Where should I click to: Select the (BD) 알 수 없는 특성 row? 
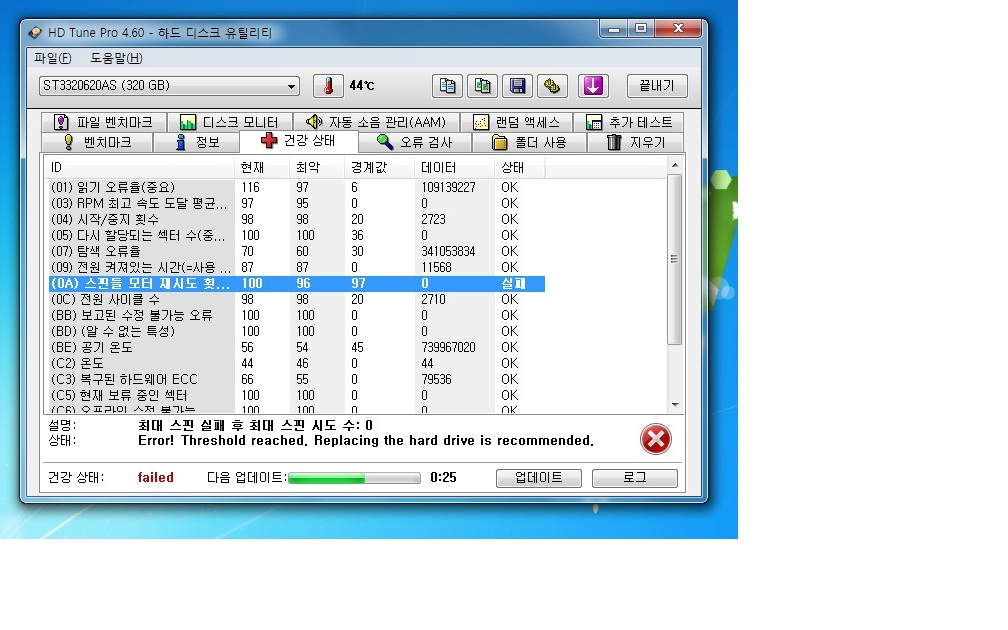tap(296, 332)
